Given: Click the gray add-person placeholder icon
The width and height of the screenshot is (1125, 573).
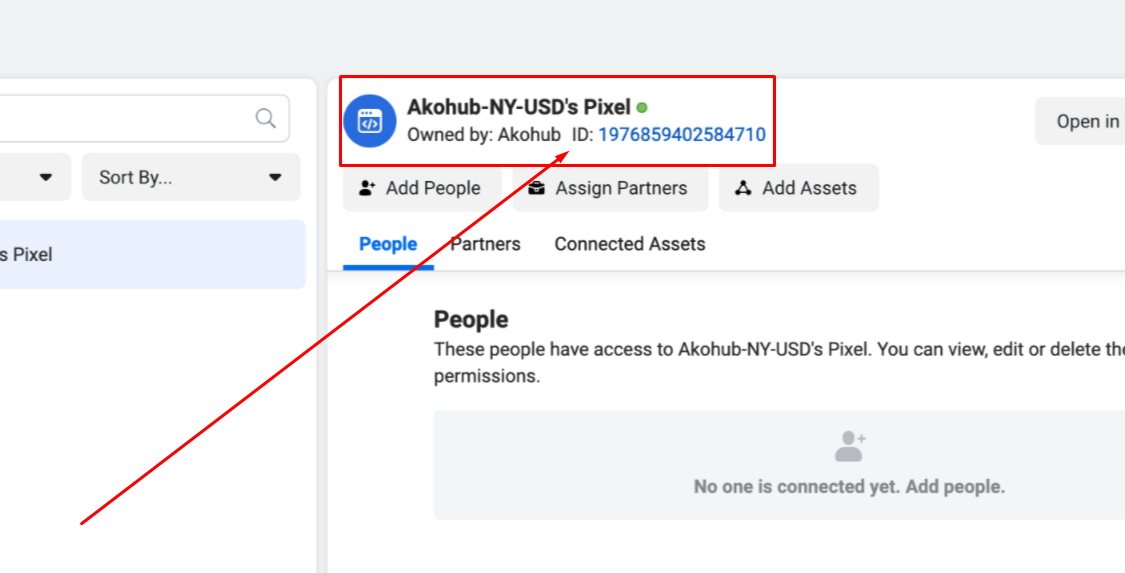Looking at the screenshot, I should (850, 446).
